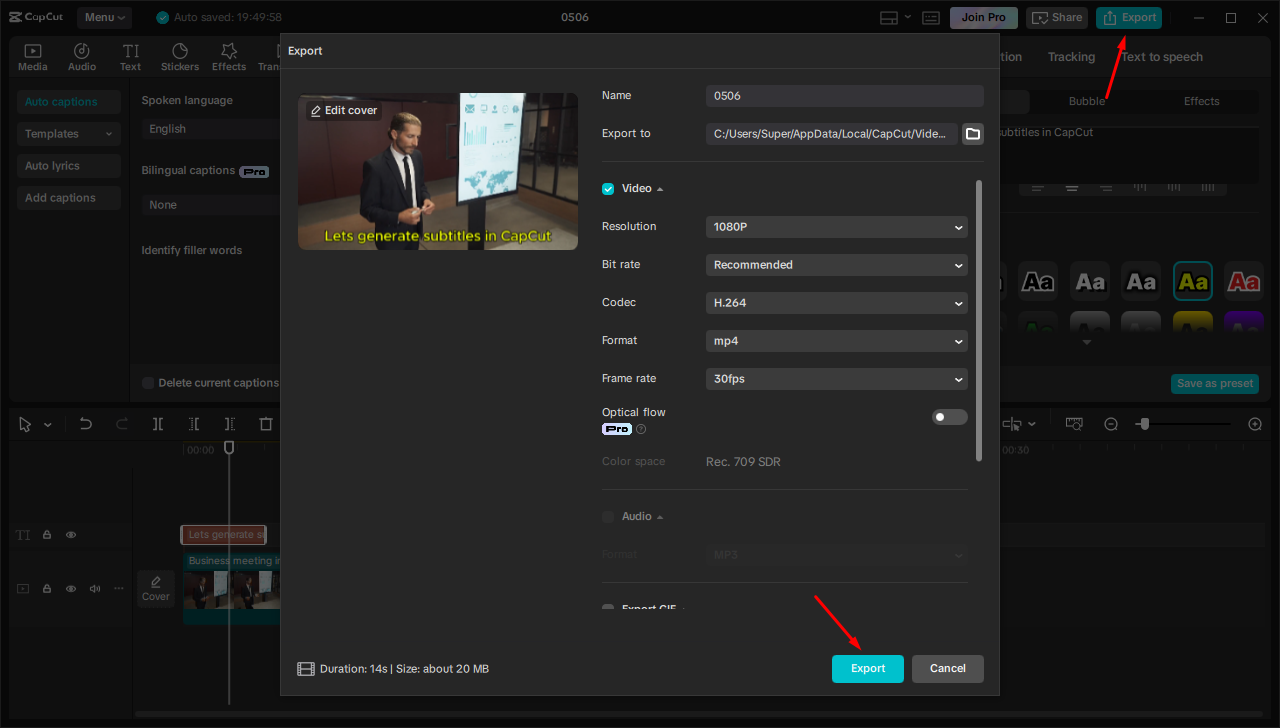Open the Frame rate dropdown
Viewport: 1280px width, 728px height.
point(836,379)
